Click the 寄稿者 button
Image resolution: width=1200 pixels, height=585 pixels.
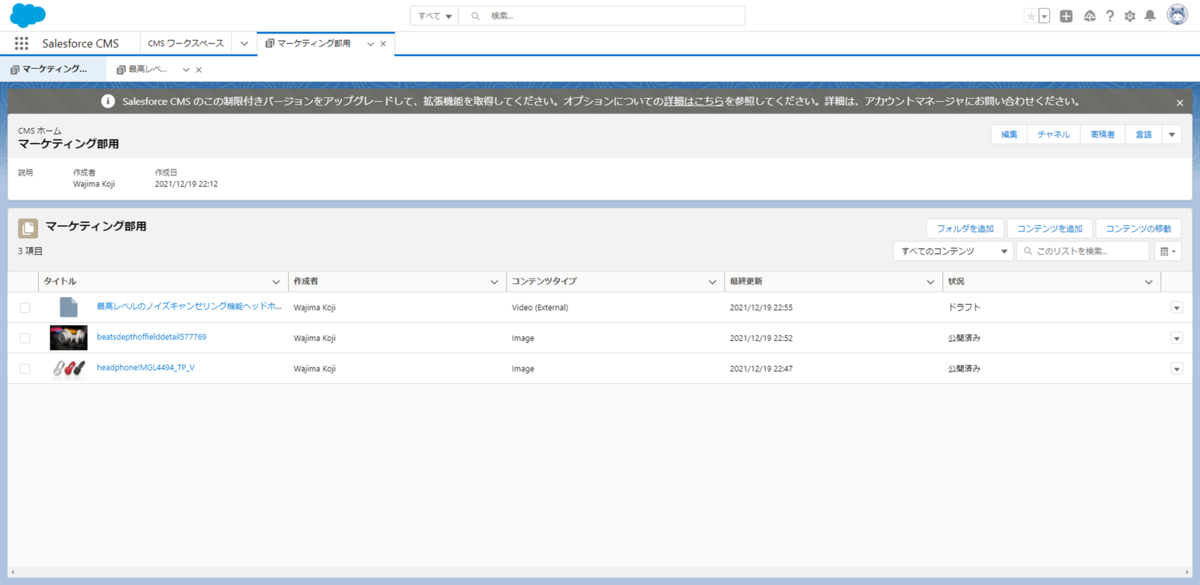[x=1103, y=134]
